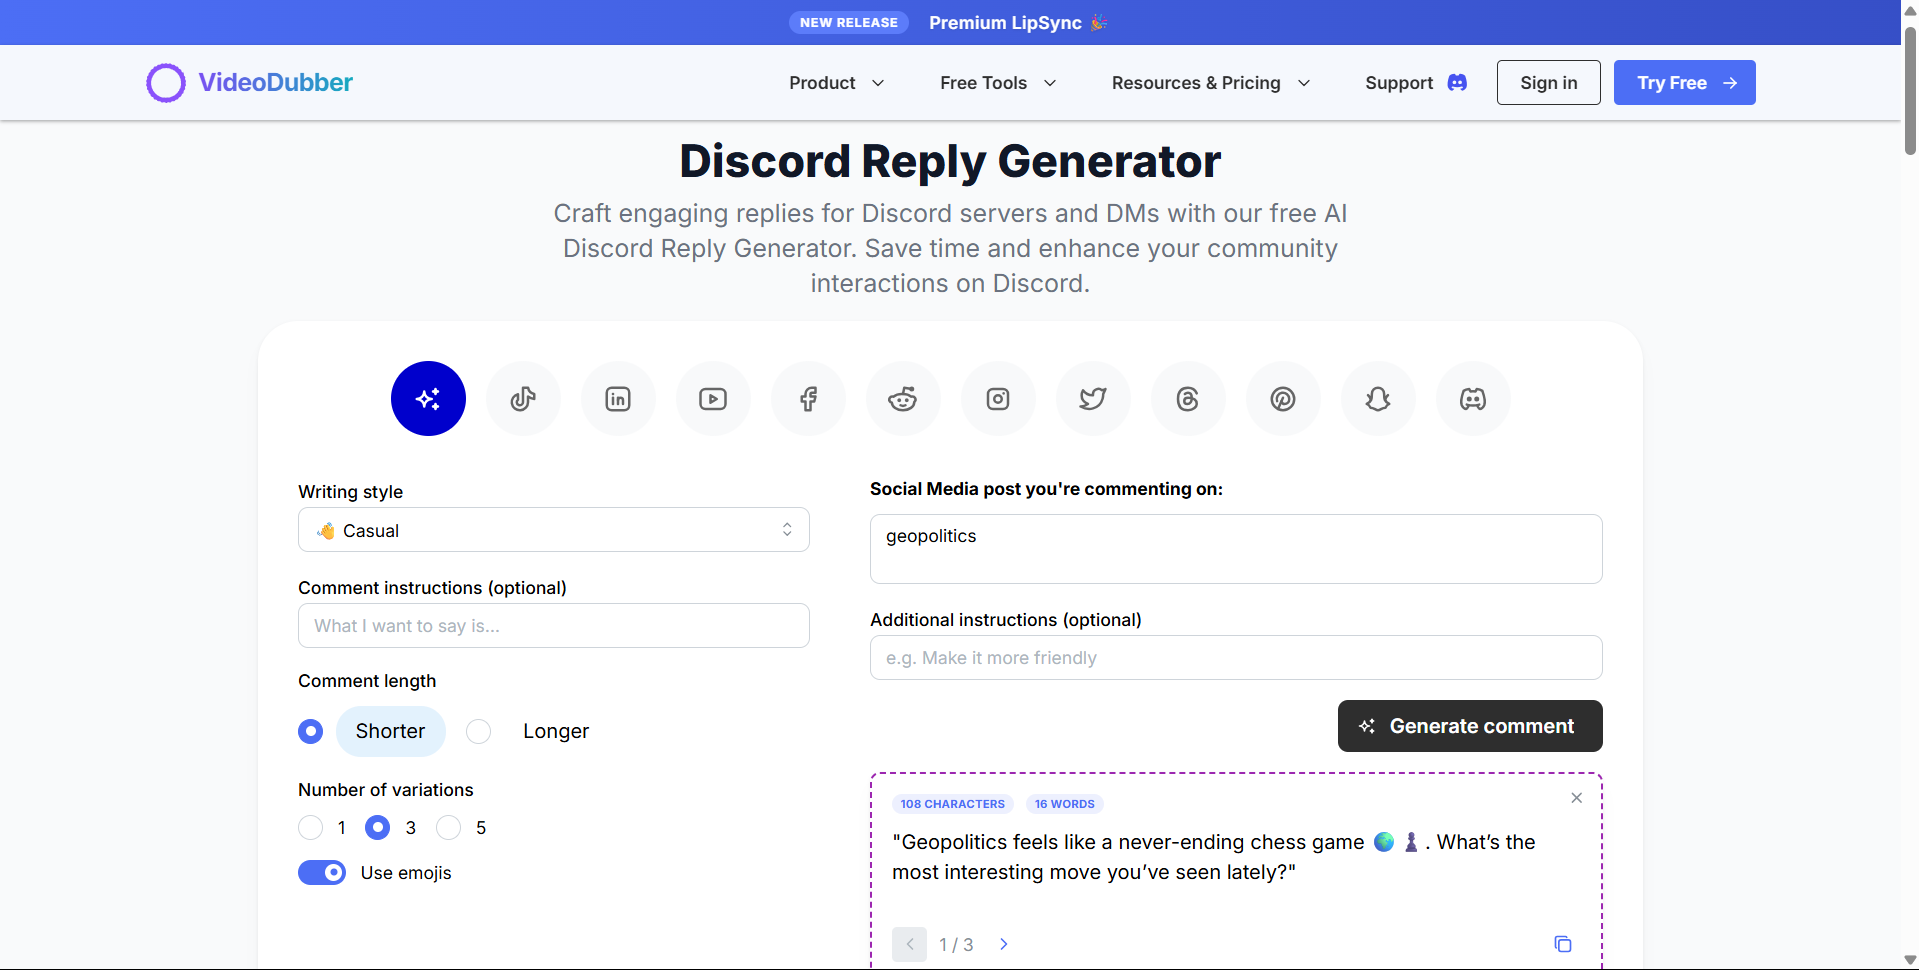Click the Sign in button
Viewport: 1919px width, 970px height.
pyautogui.click(x=1549, y=83)
